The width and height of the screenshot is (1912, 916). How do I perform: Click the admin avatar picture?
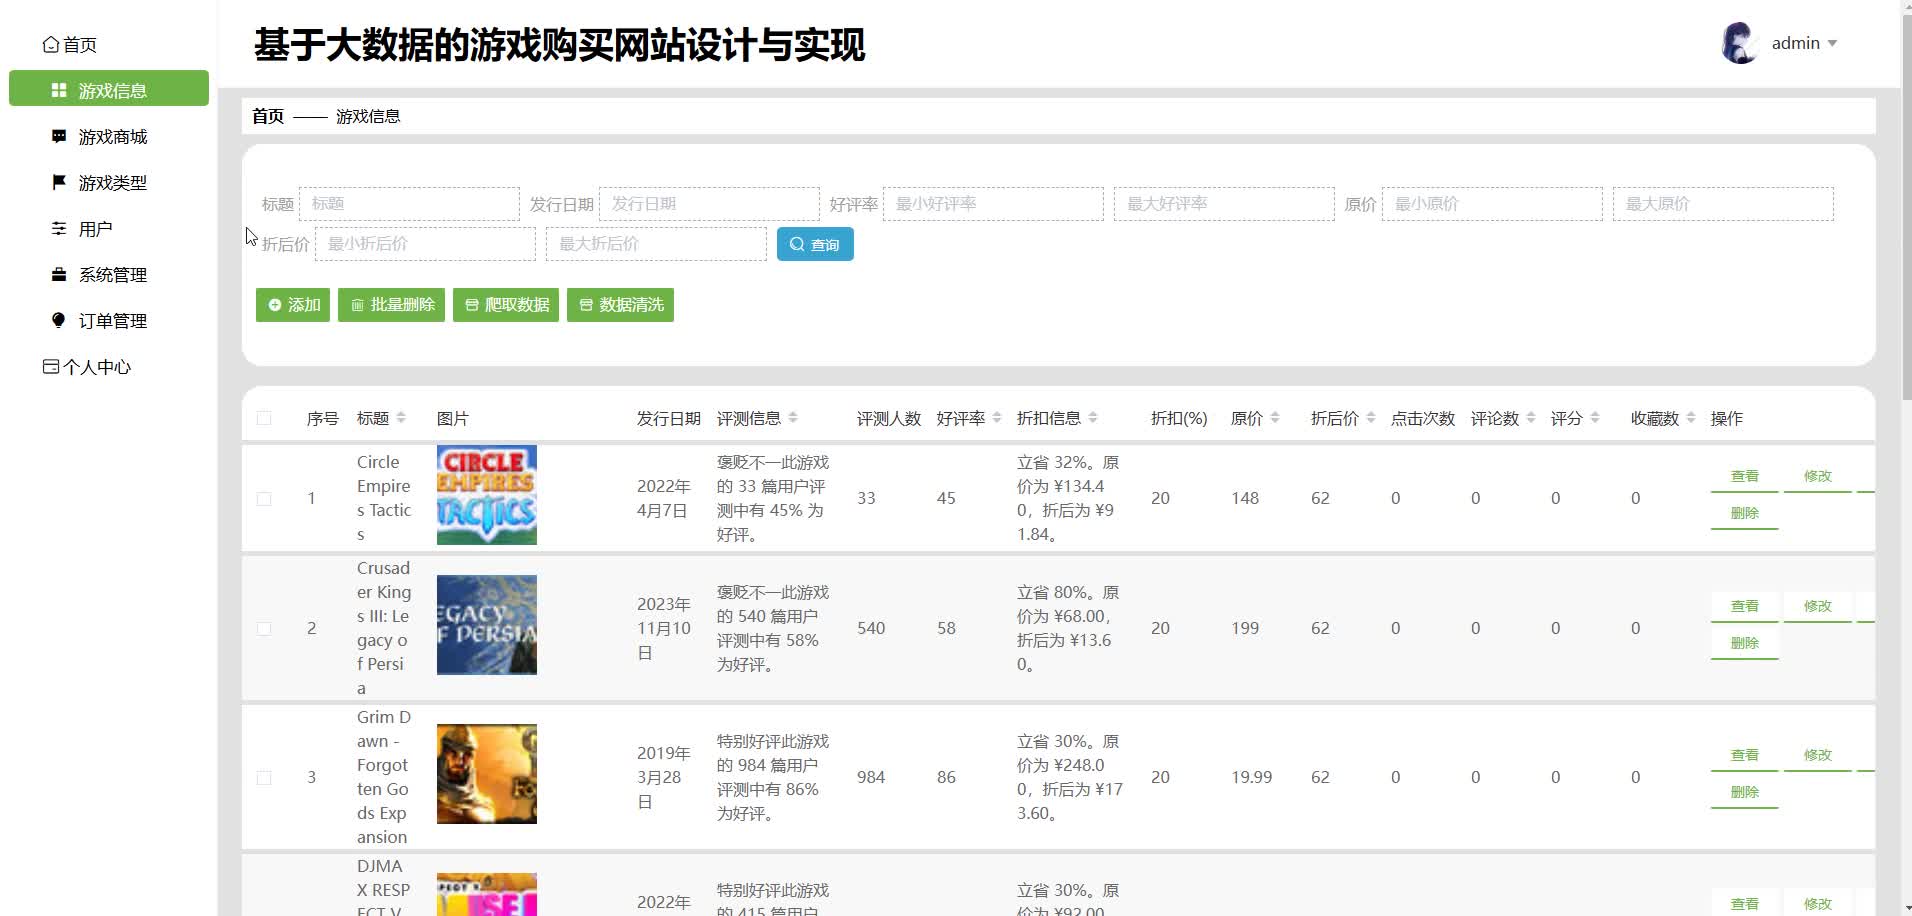pyautogui.click(x=1739, y=43)
